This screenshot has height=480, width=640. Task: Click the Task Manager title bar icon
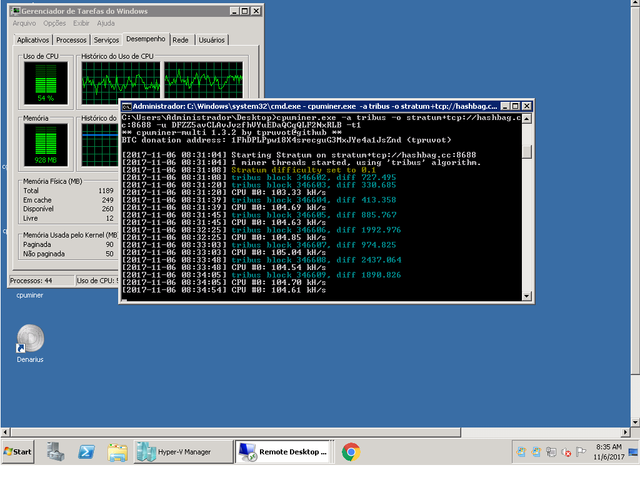tap(16, 11)
